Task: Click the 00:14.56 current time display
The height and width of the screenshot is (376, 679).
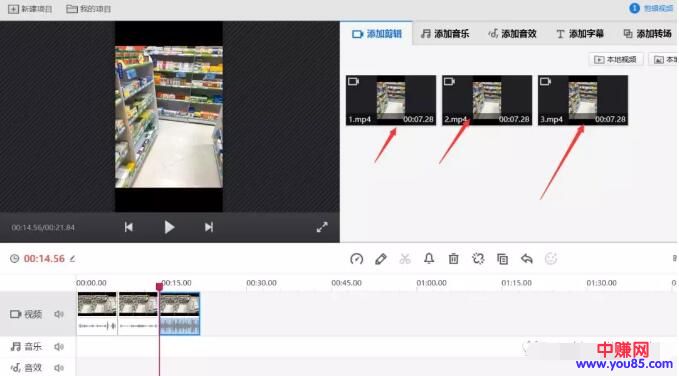Action: [x=44, y=259]
